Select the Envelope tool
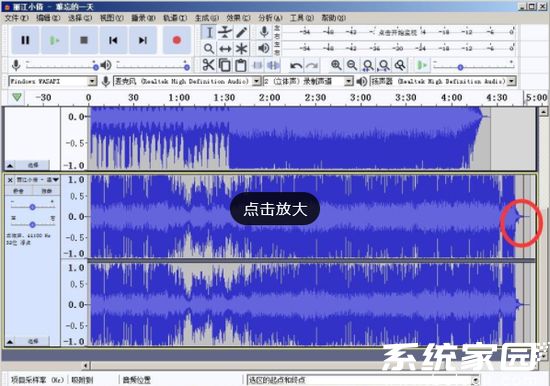The height and width of the screenshot is (386, 550). pos(225,32)
